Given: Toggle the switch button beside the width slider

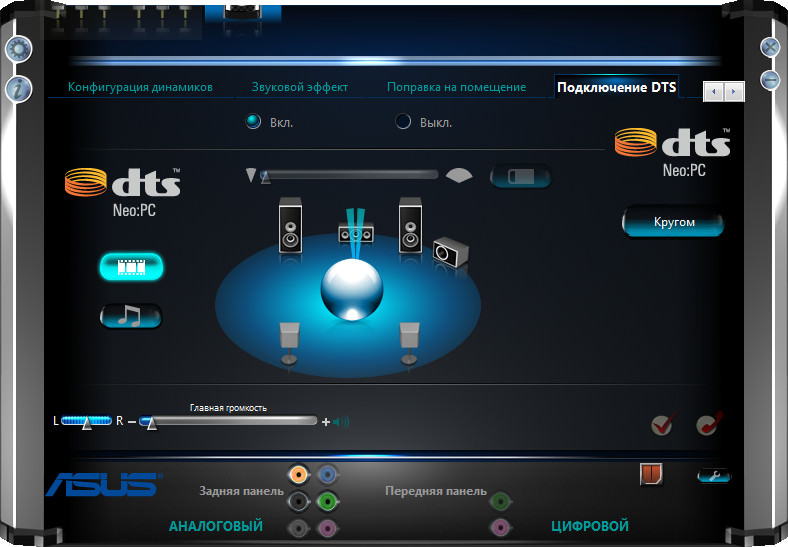Looking at the screenshot, I should pos(521,176).
